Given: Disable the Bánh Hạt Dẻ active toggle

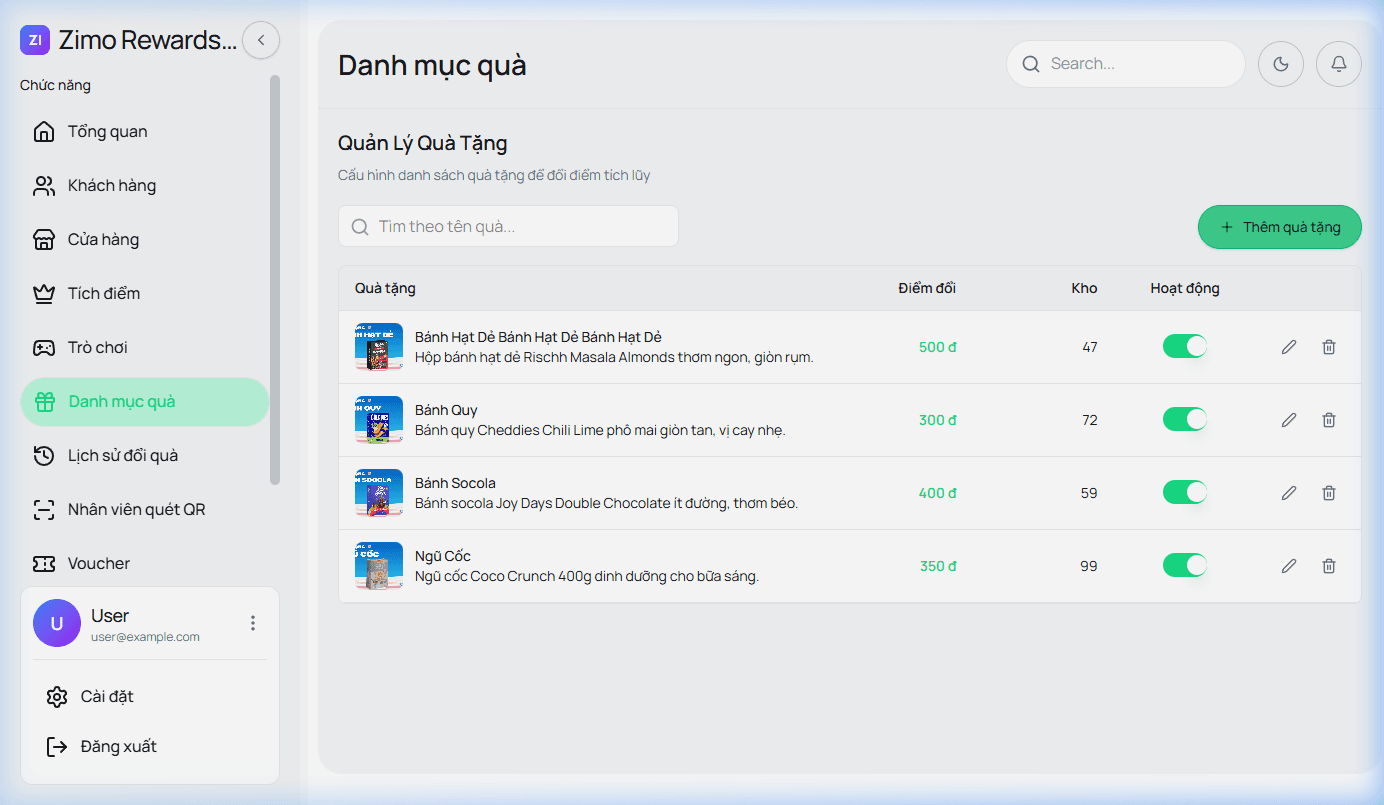Looking at the screenshot, I should [x=1185, y=347].
